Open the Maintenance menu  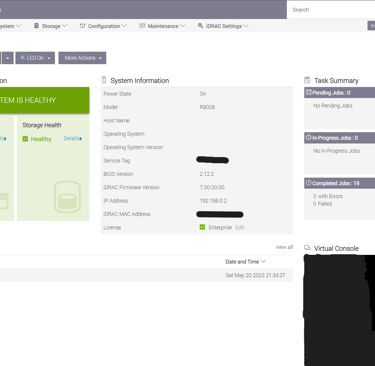tap(162, 26)
